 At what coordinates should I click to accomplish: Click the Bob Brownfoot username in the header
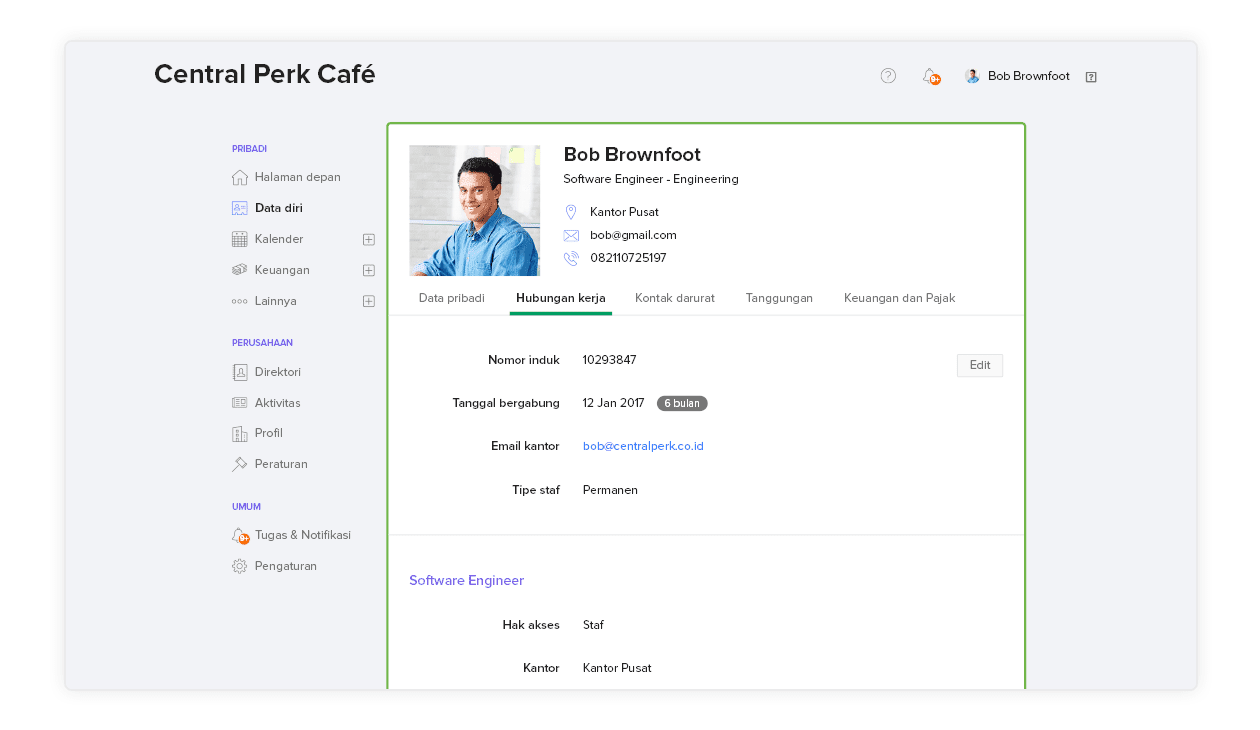coord(1029,76)
